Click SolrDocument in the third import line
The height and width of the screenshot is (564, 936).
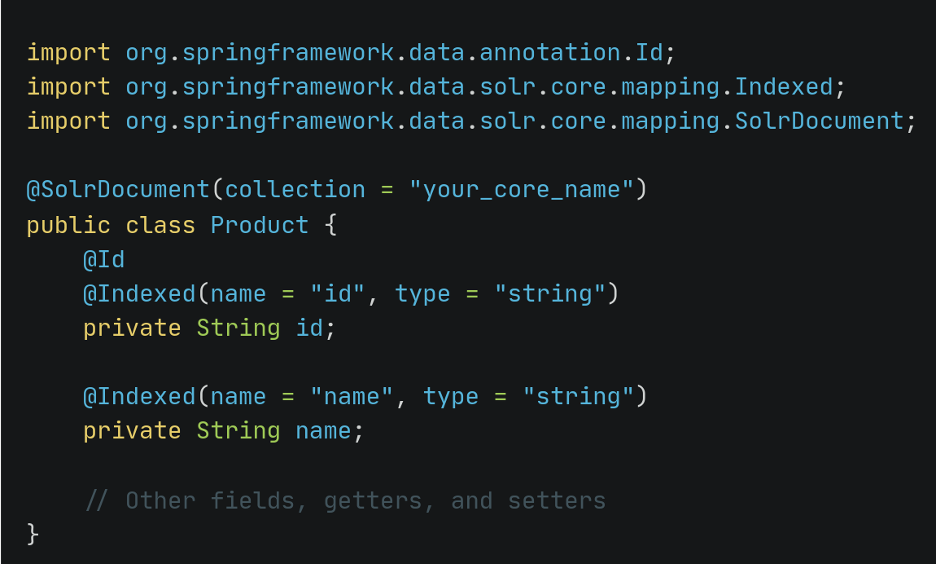[x=819, y=121]
